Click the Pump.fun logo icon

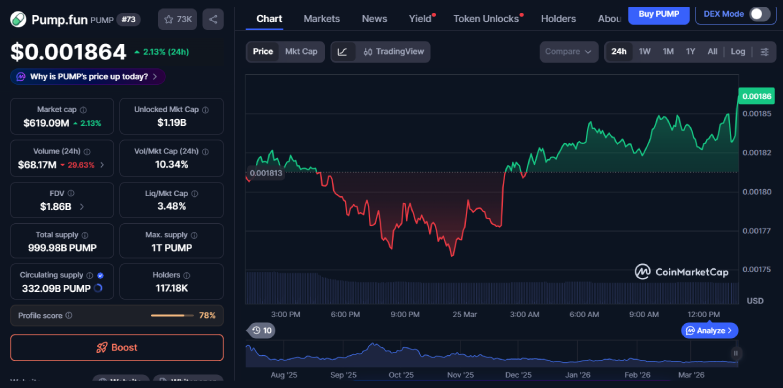click(18, 19)
